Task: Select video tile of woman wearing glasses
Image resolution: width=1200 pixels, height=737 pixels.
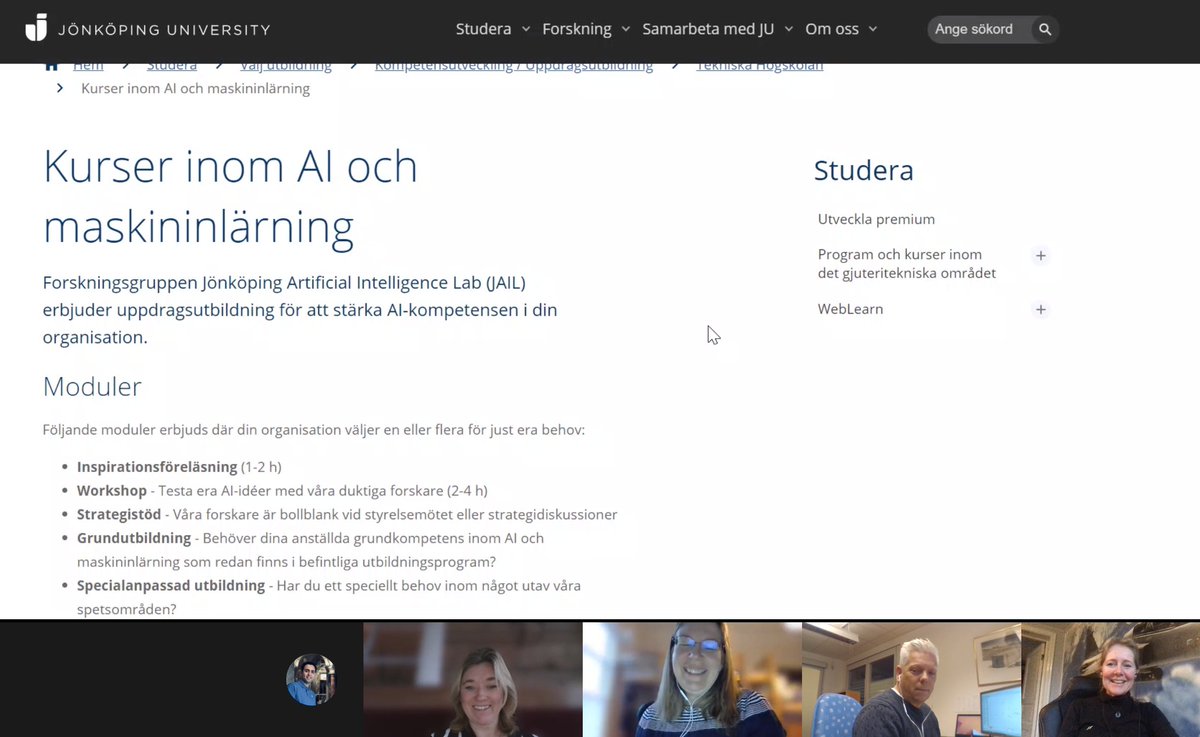Action: pyautogui.click(x=692, y=680)
